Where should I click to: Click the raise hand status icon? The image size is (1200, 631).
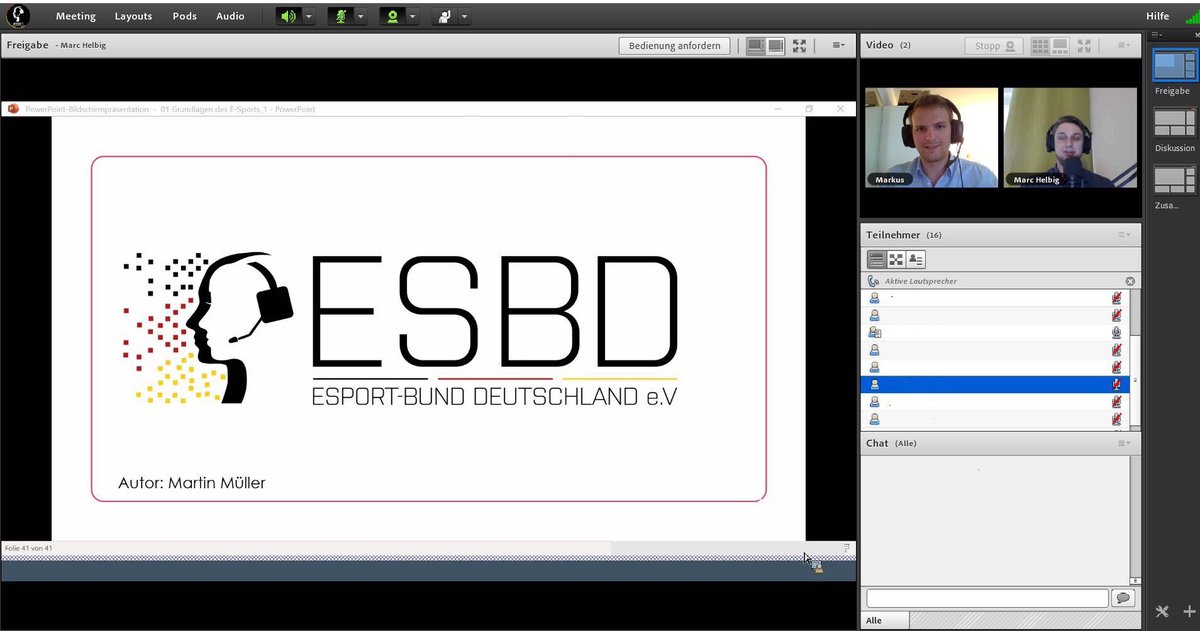point(444,17)
